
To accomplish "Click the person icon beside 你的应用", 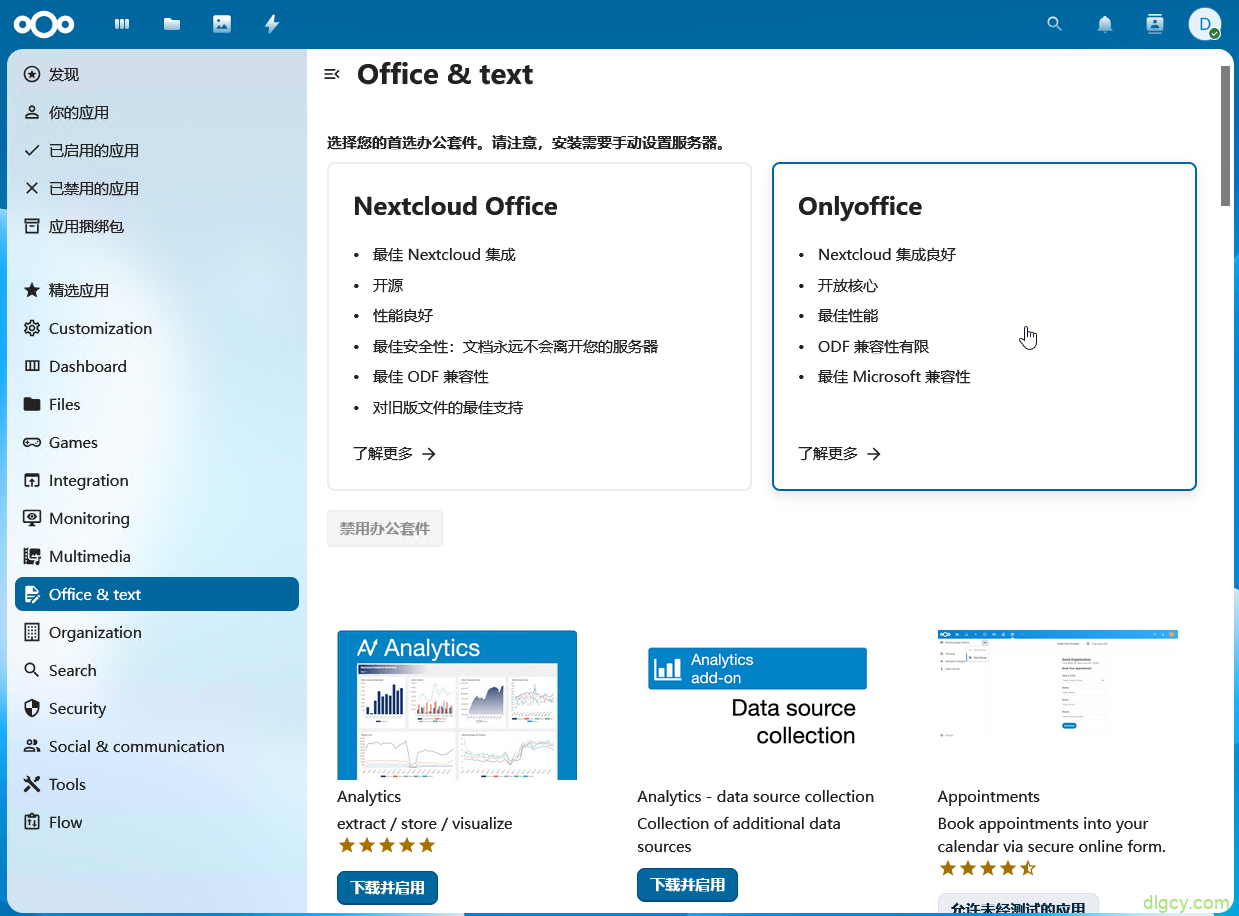I will (32, 112).
